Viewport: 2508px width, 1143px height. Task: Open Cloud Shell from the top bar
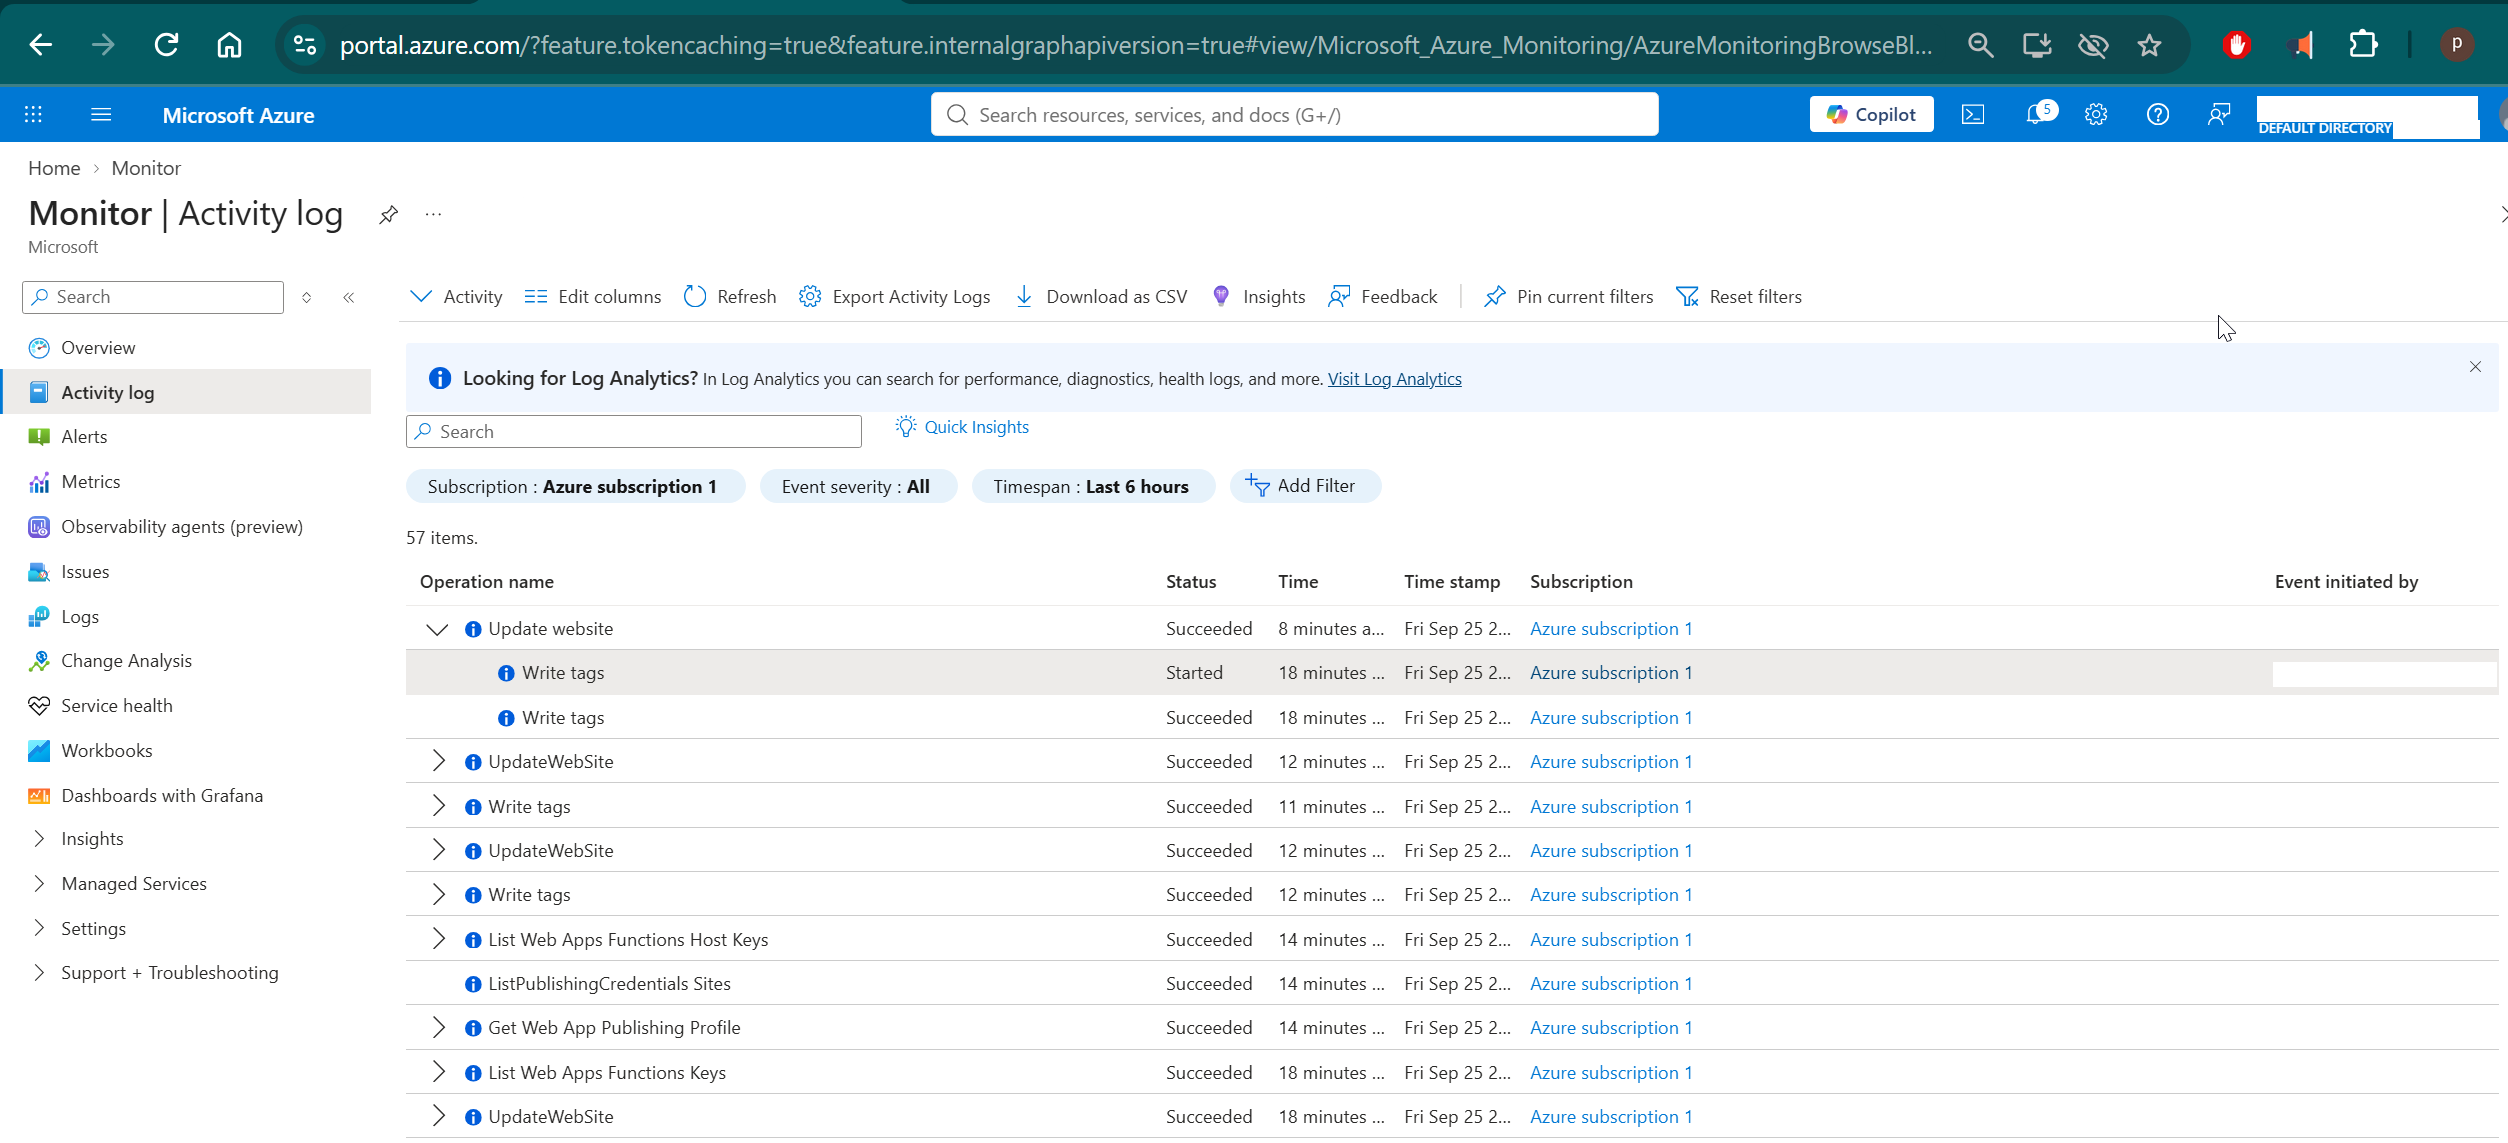pyautogui.click(x=1972, y=115)
